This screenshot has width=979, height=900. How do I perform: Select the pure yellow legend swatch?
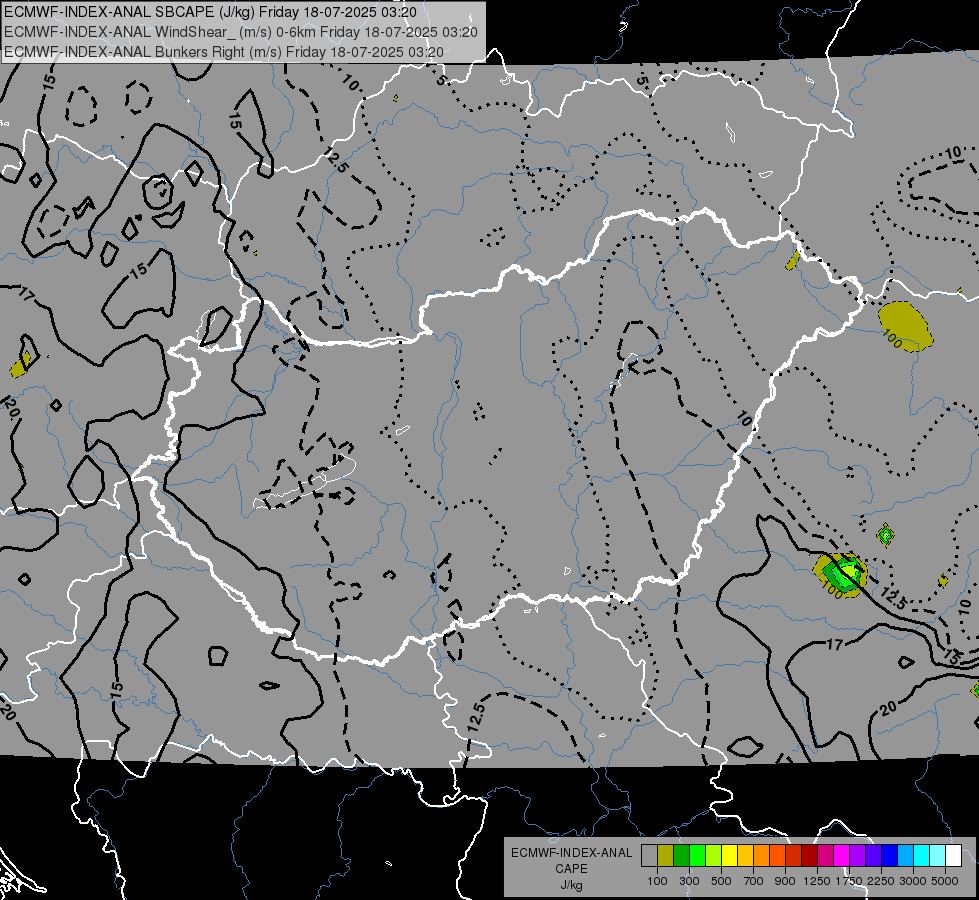click(x=729, y=855)
